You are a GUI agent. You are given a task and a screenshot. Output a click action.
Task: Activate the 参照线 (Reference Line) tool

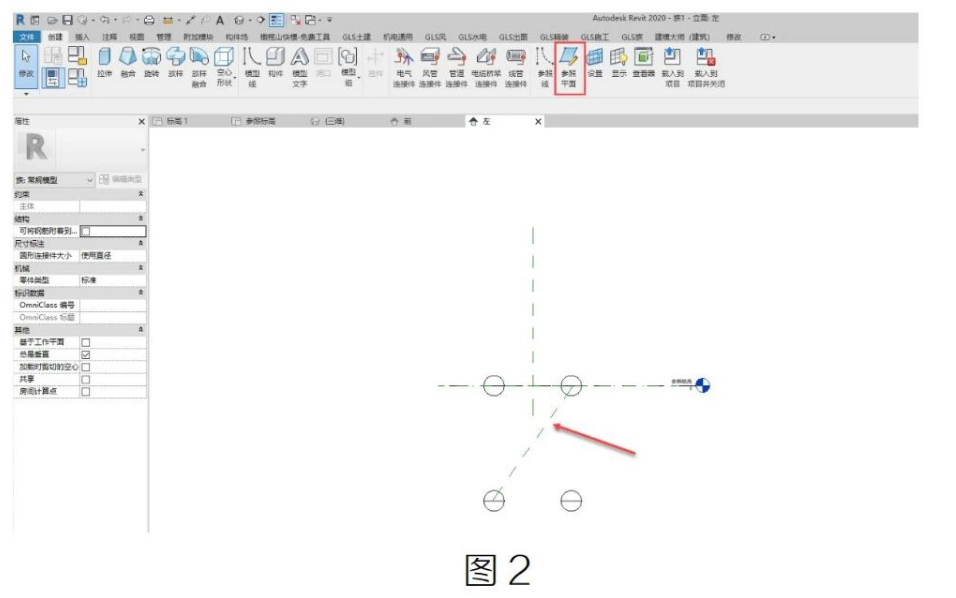click(544, 67)
